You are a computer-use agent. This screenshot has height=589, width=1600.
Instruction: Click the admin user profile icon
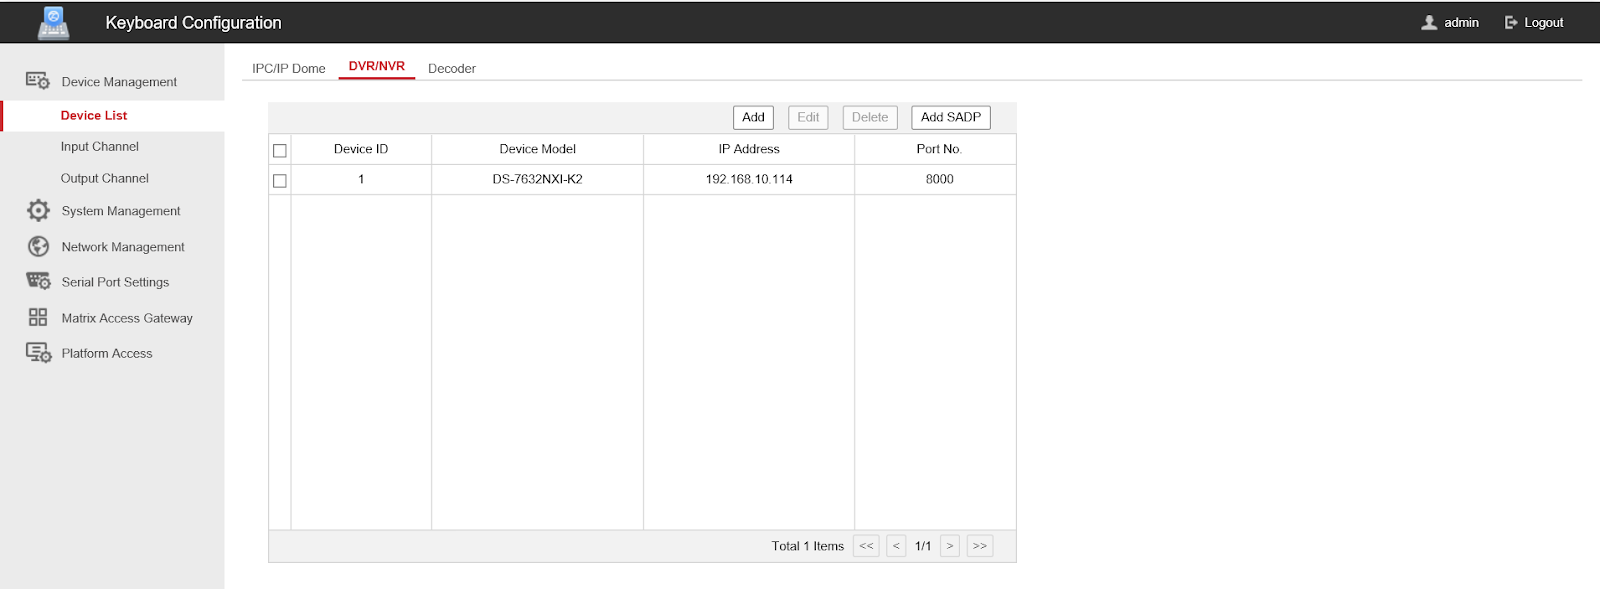(1429, 22)
